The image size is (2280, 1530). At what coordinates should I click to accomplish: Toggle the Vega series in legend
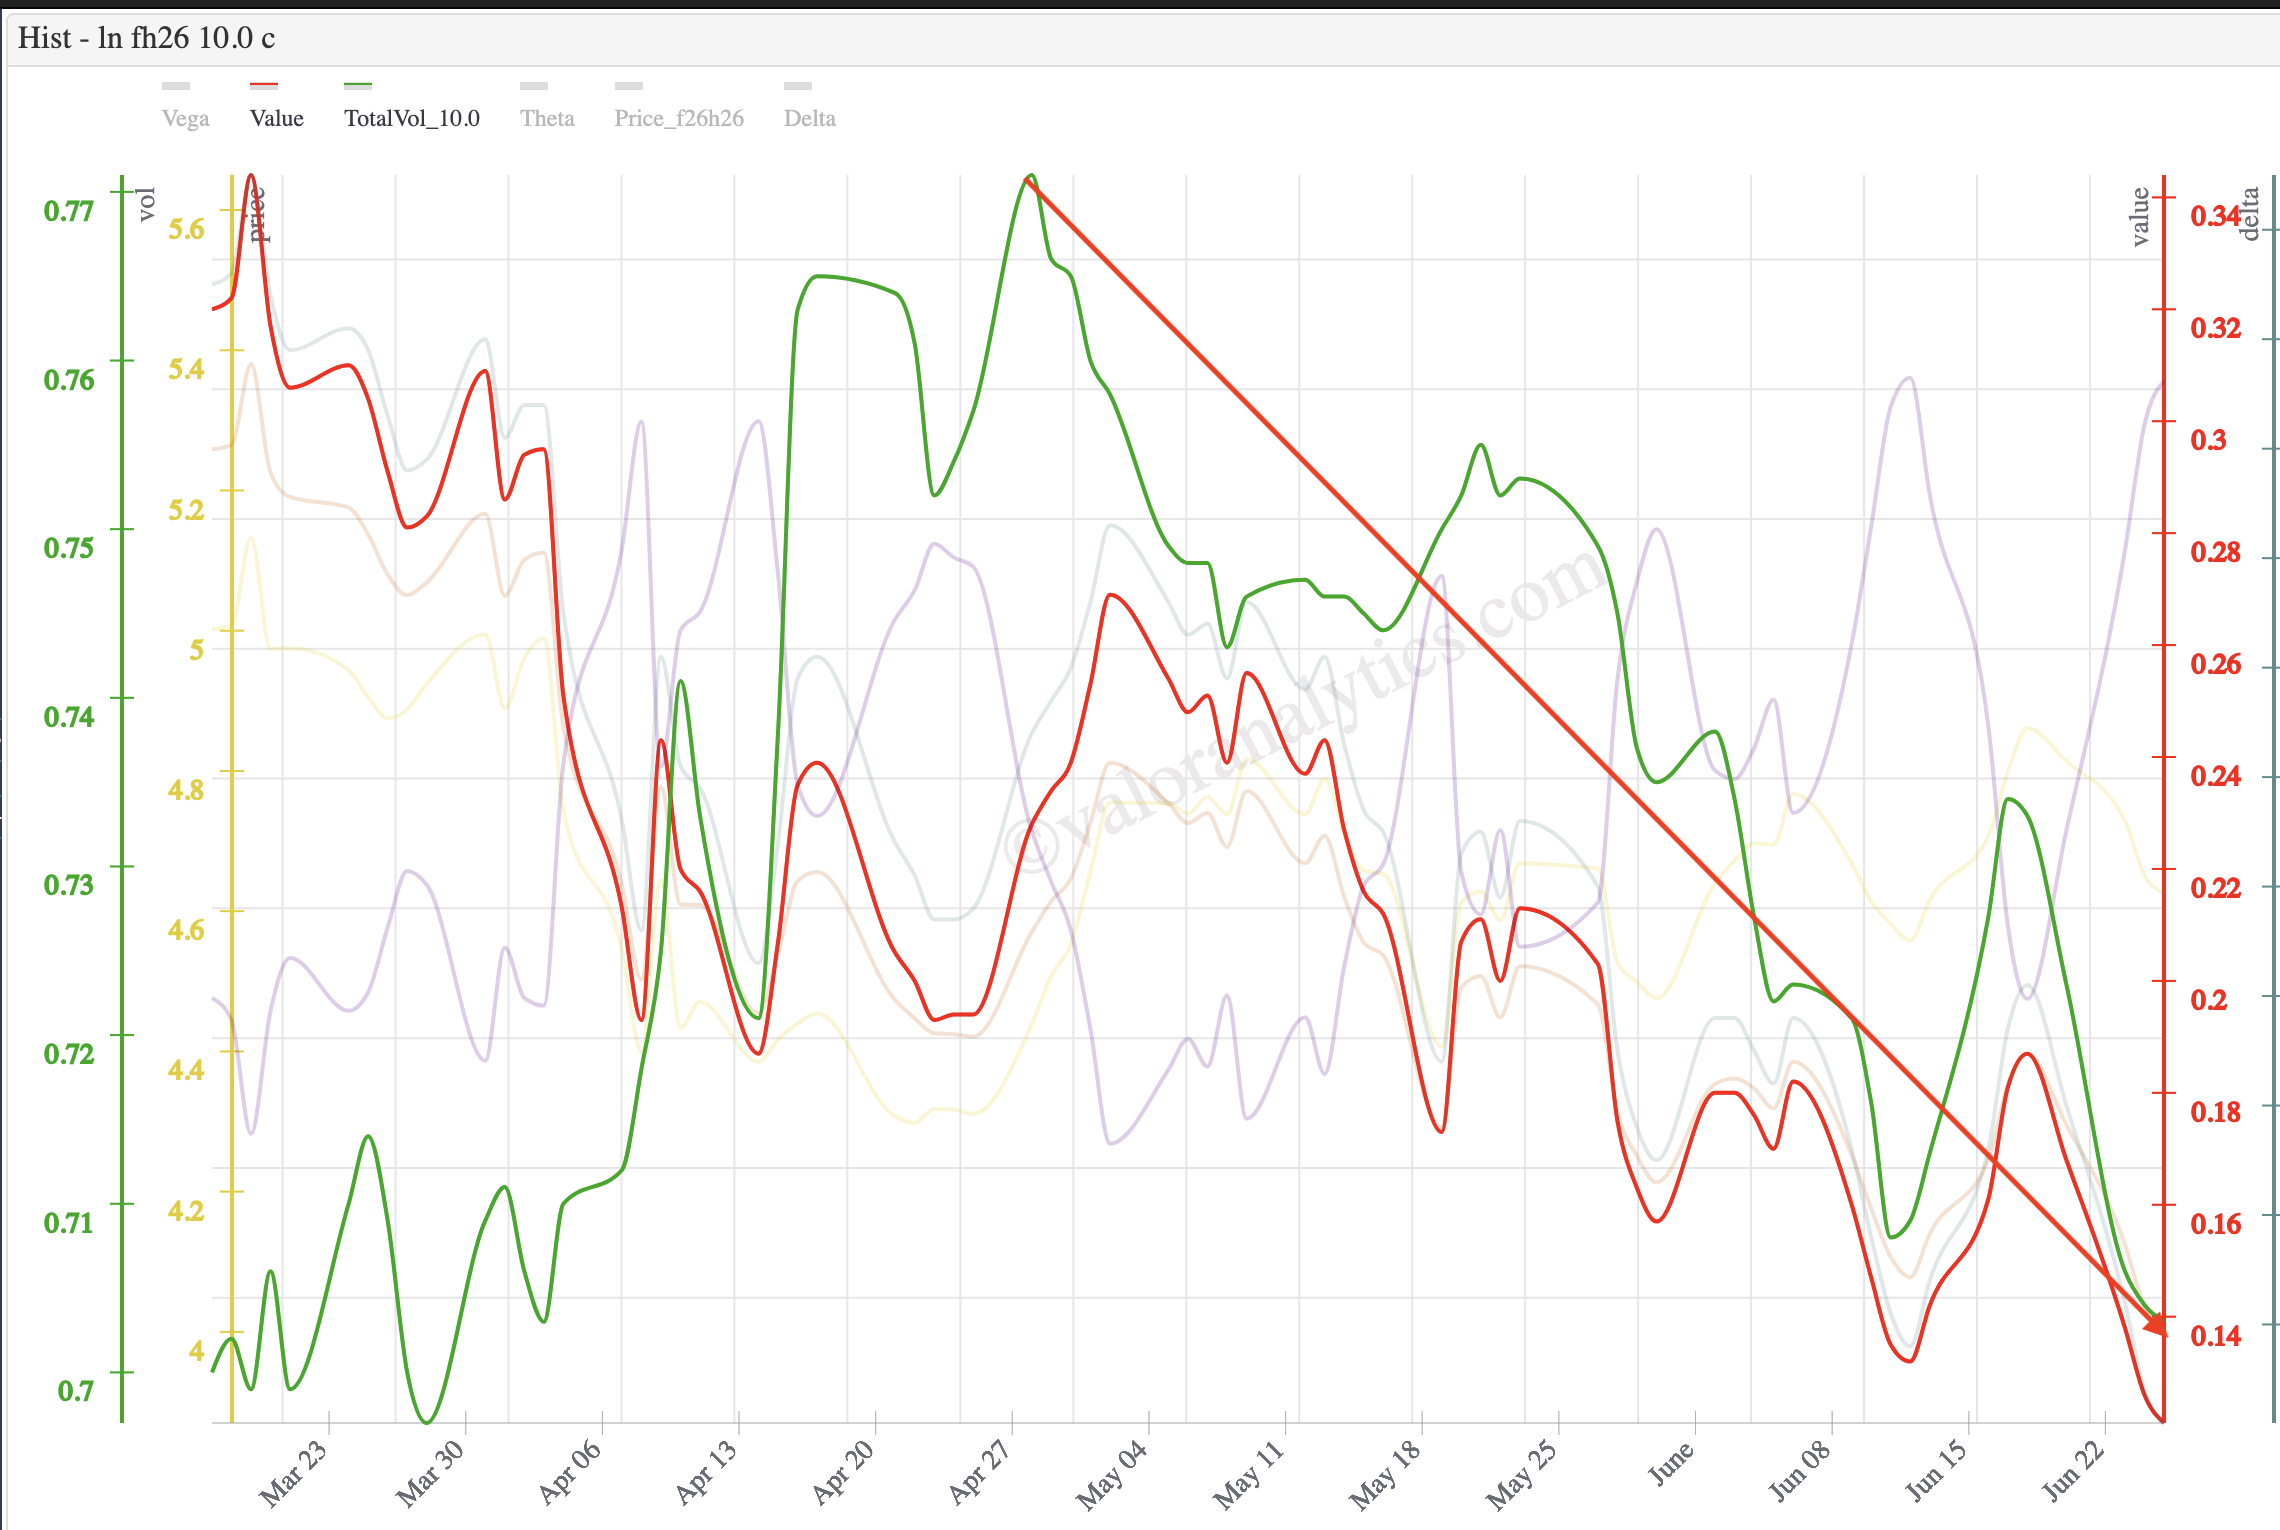click(x=185, y=118)
